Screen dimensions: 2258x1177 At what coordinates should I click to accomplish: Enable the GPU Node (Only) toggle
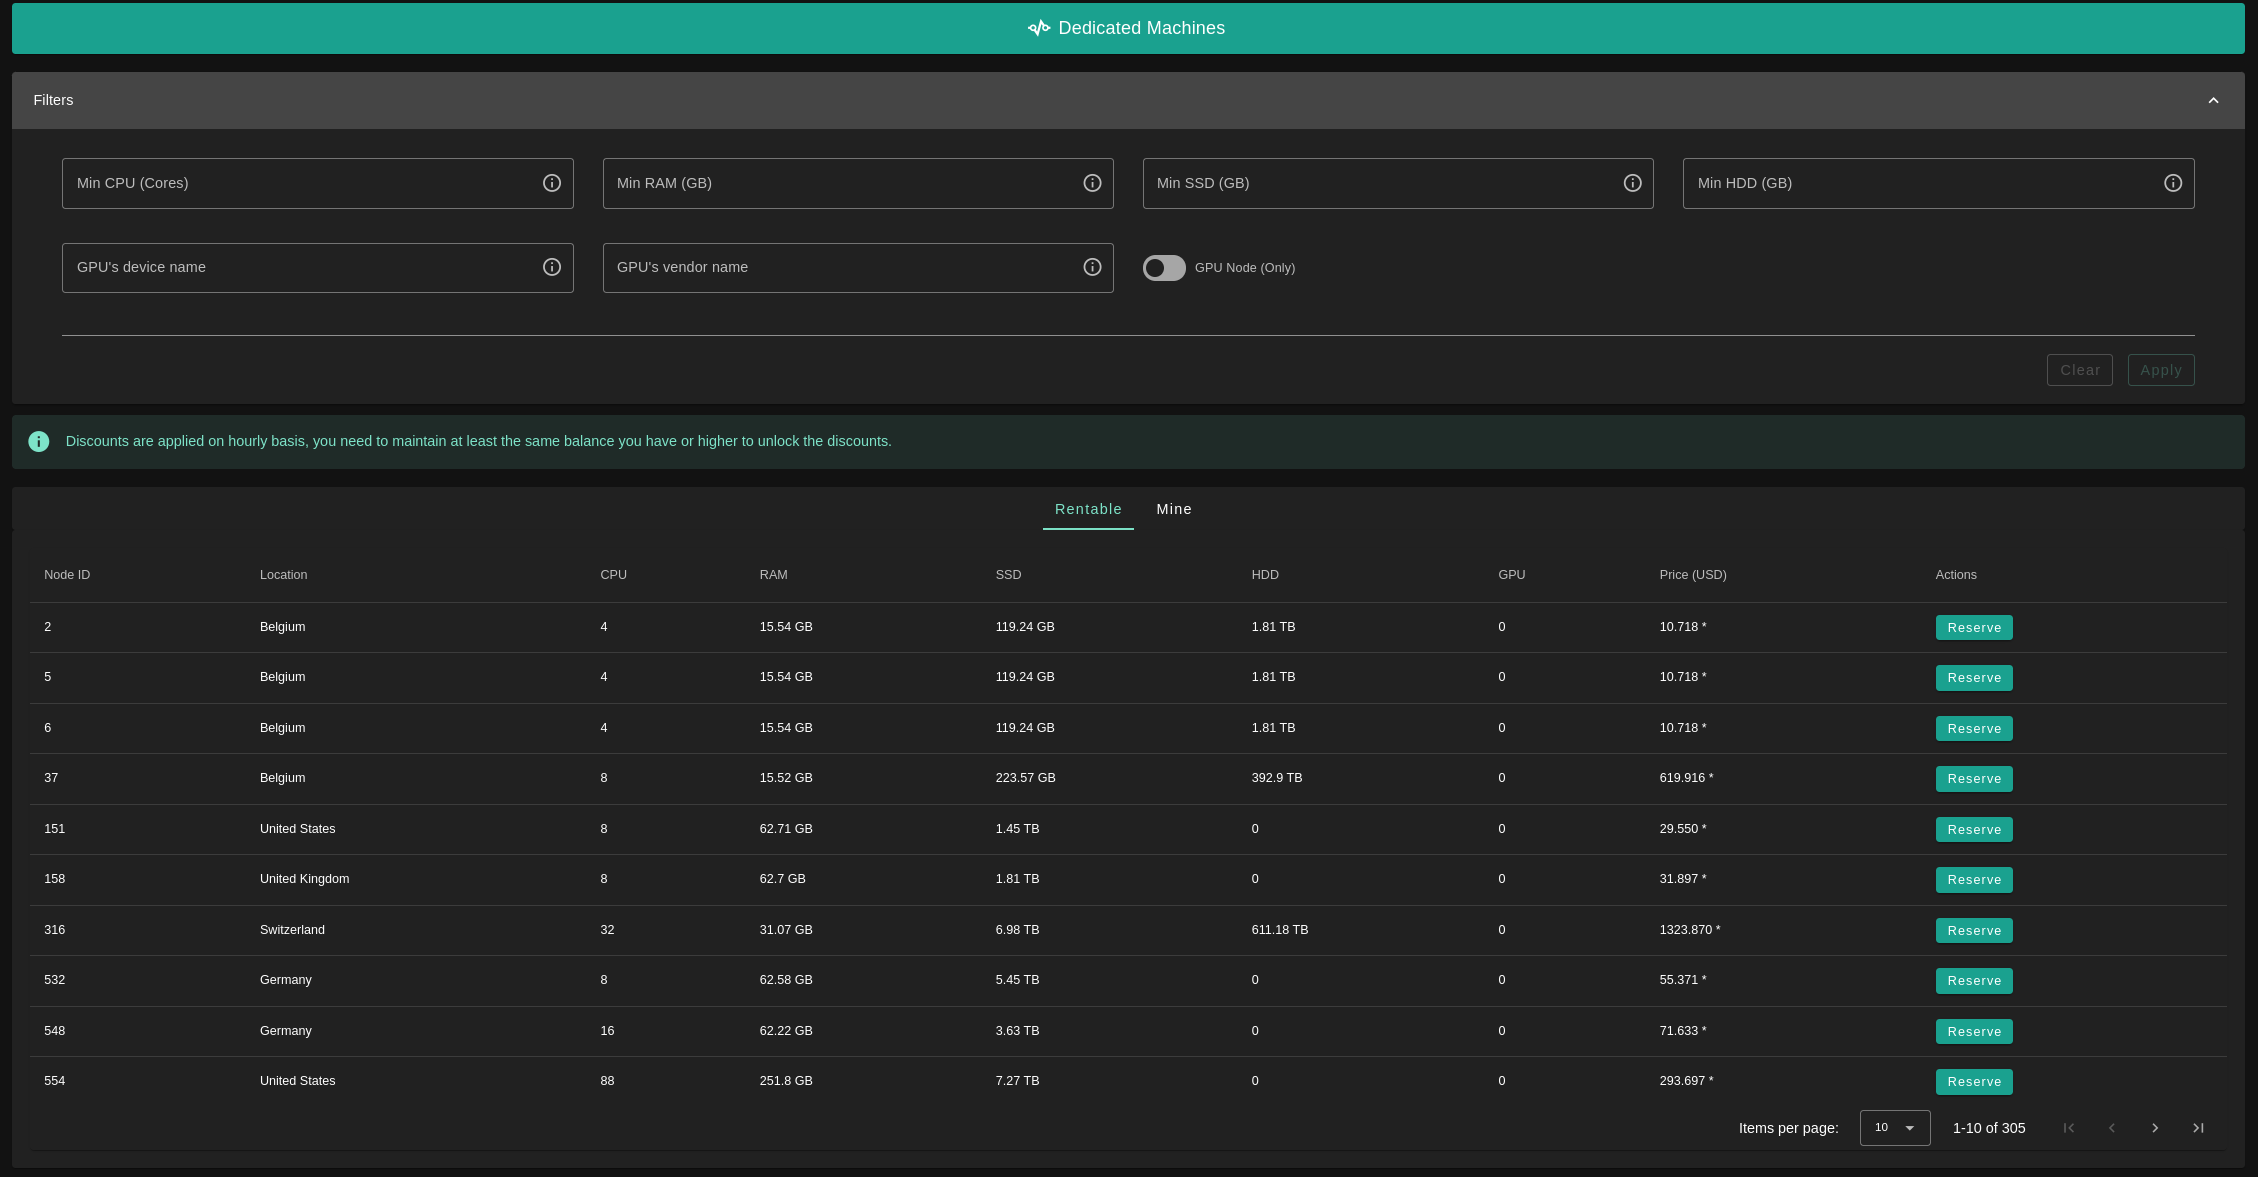tap(1164, 268)
